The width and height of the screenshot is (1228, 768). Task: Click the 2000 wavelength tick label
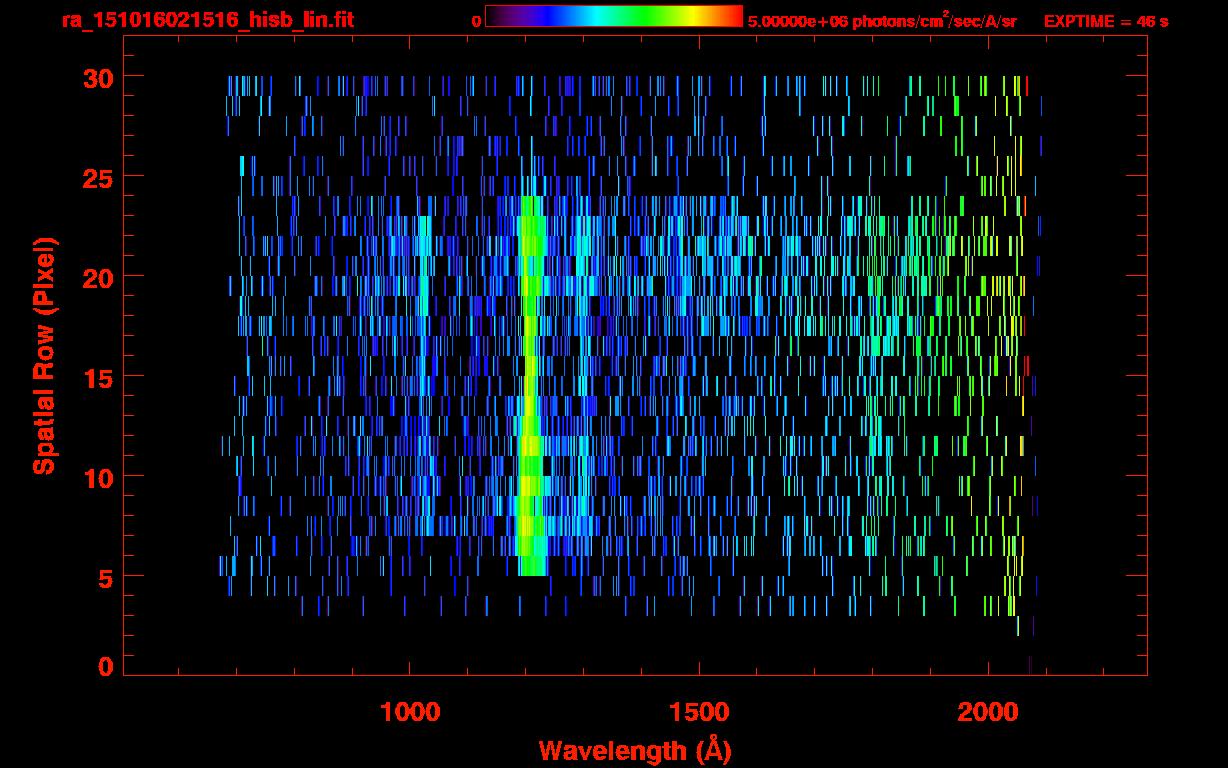click(x=988, y=711)
